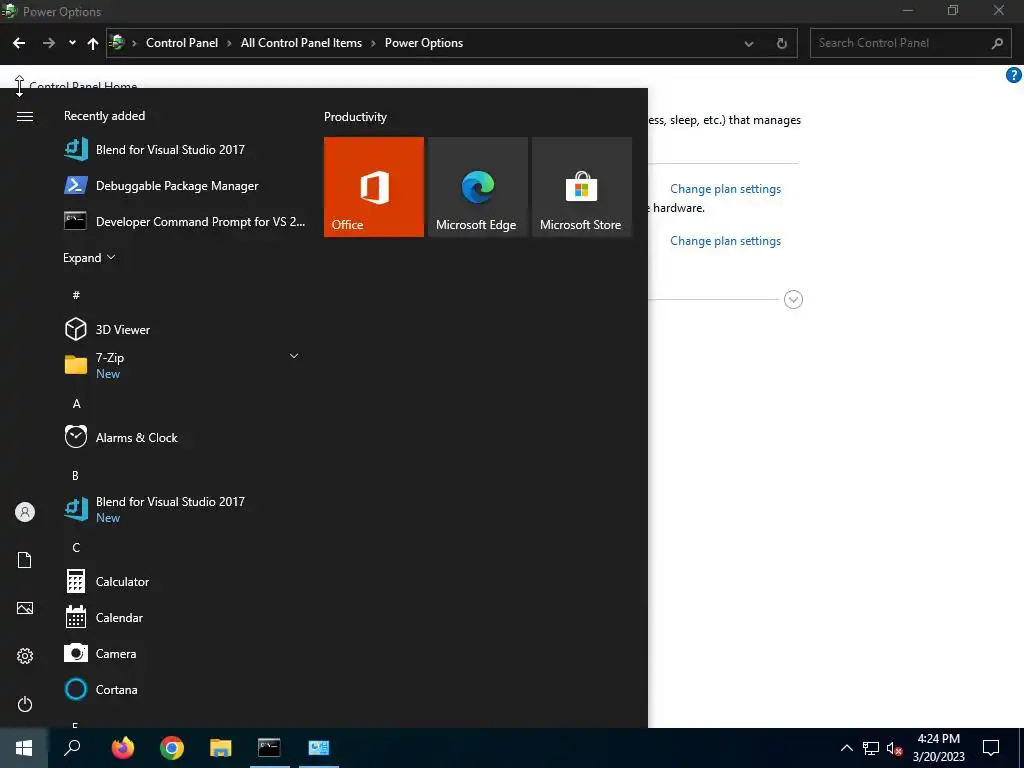The height and width of the screenshot is (768, 1024).
Task: Focus the Search Control Panel field
Action: [911, 43]
